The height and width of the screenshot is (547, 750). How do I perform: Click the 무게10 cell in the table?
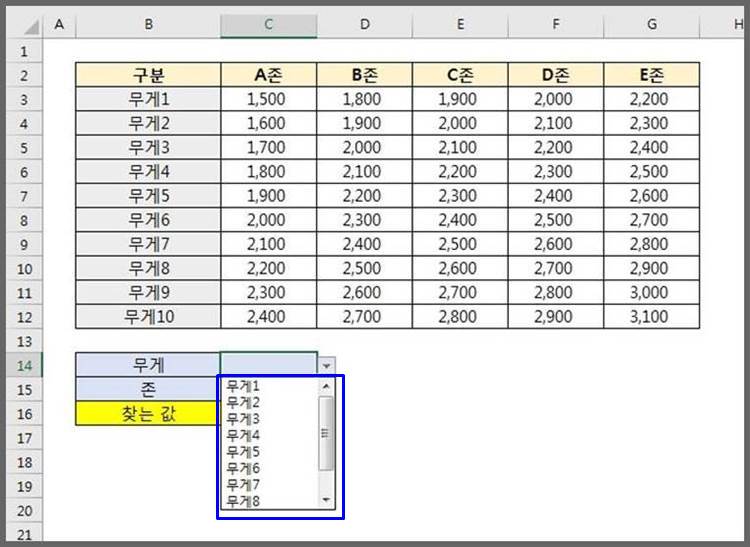point(148,317)
